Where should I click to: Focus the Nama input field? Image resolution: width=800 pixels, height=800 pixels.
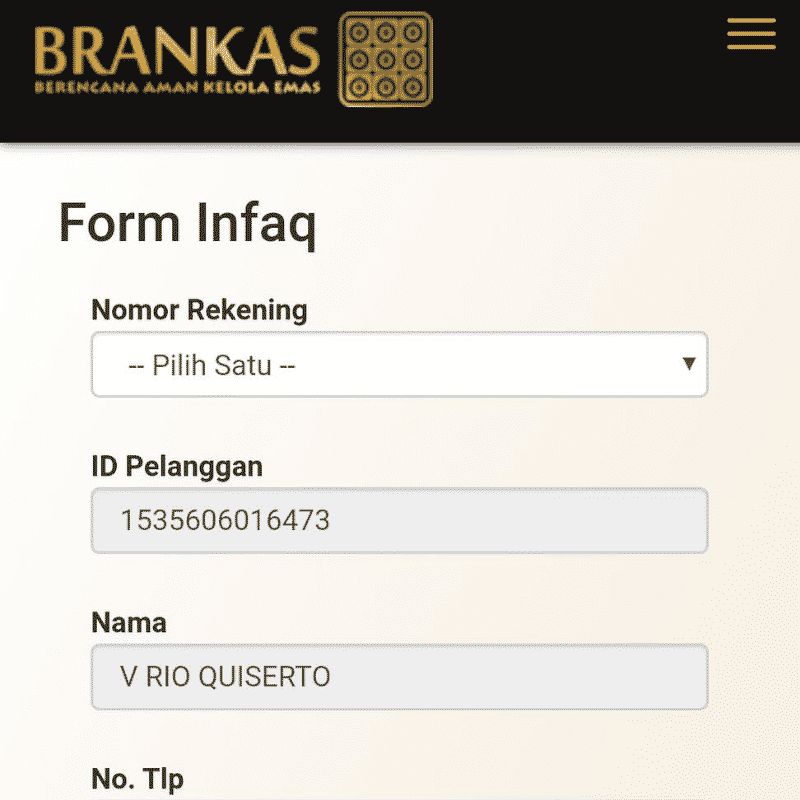[x=400, y=677]
